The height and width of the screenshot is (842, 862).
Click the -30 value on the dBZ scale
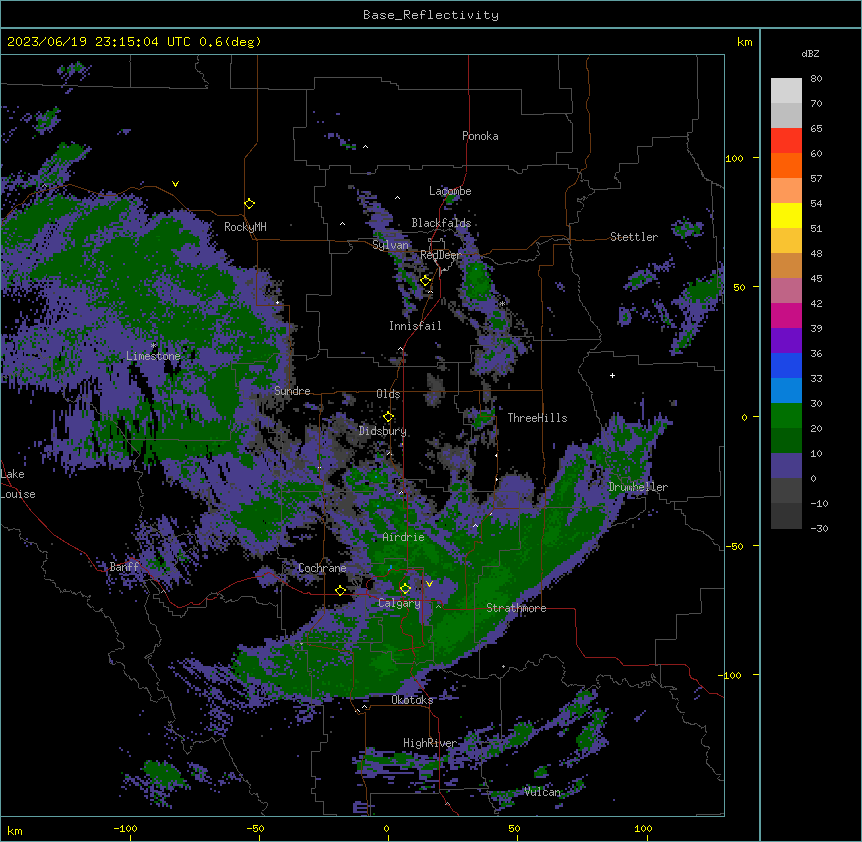[x=819, y=529]
